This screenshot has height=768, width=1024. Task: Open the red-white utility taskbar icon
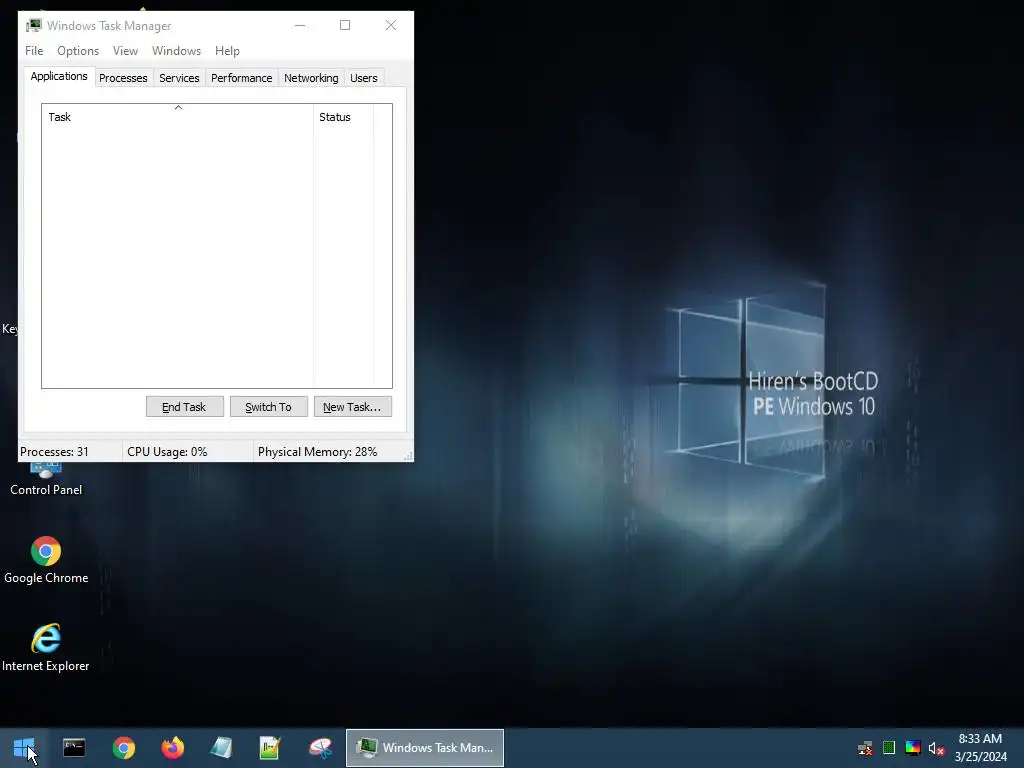[x=320, y=748]
